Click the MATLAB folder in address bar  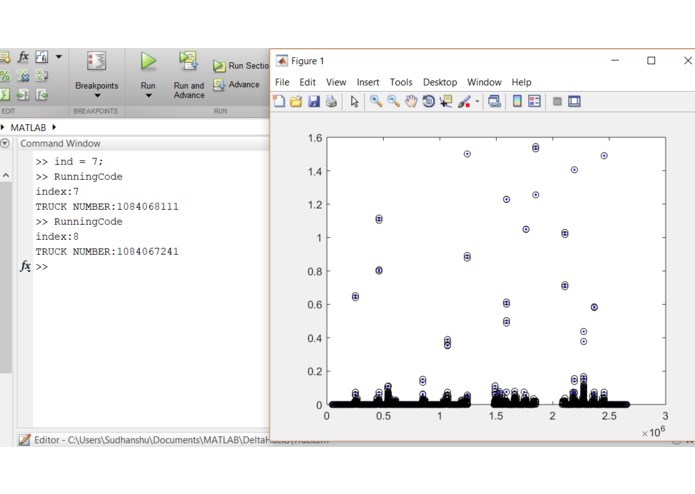tap(28, 128)
